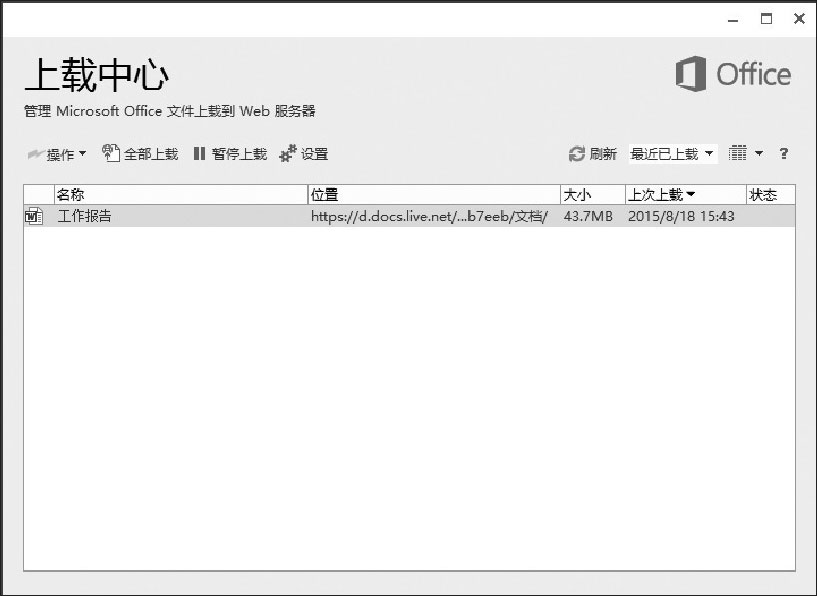Click the 43.7MB size cell

click(588, 216)
